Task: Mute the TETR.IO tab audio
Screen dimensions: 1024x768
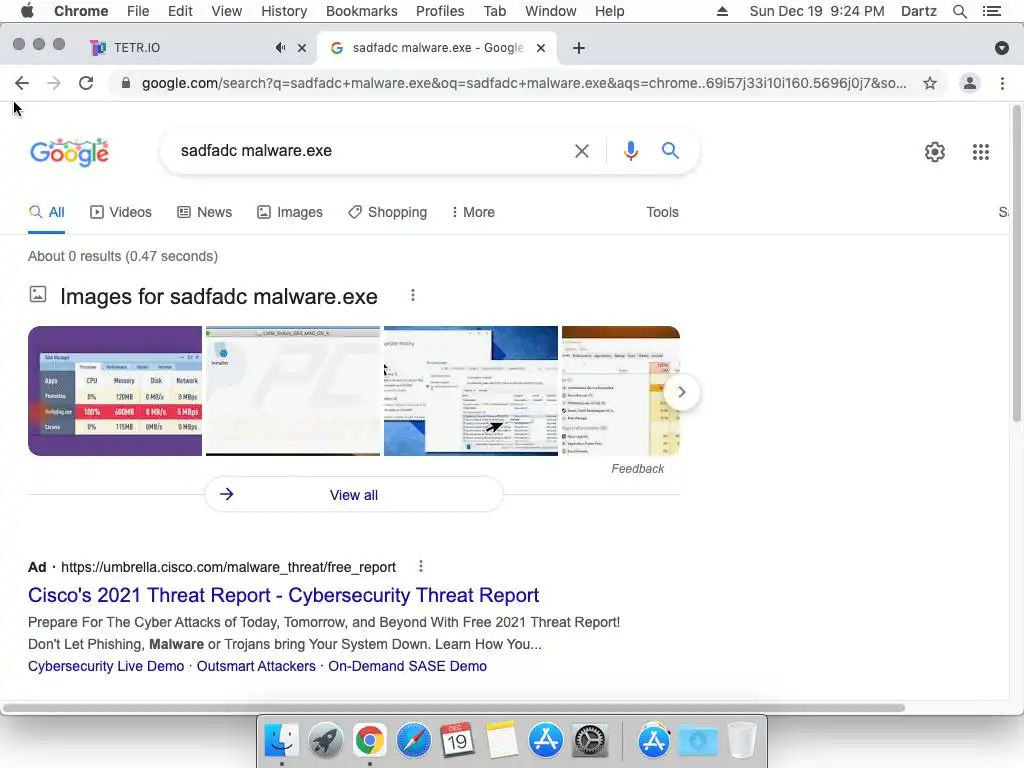Action: tap(280, 48)
